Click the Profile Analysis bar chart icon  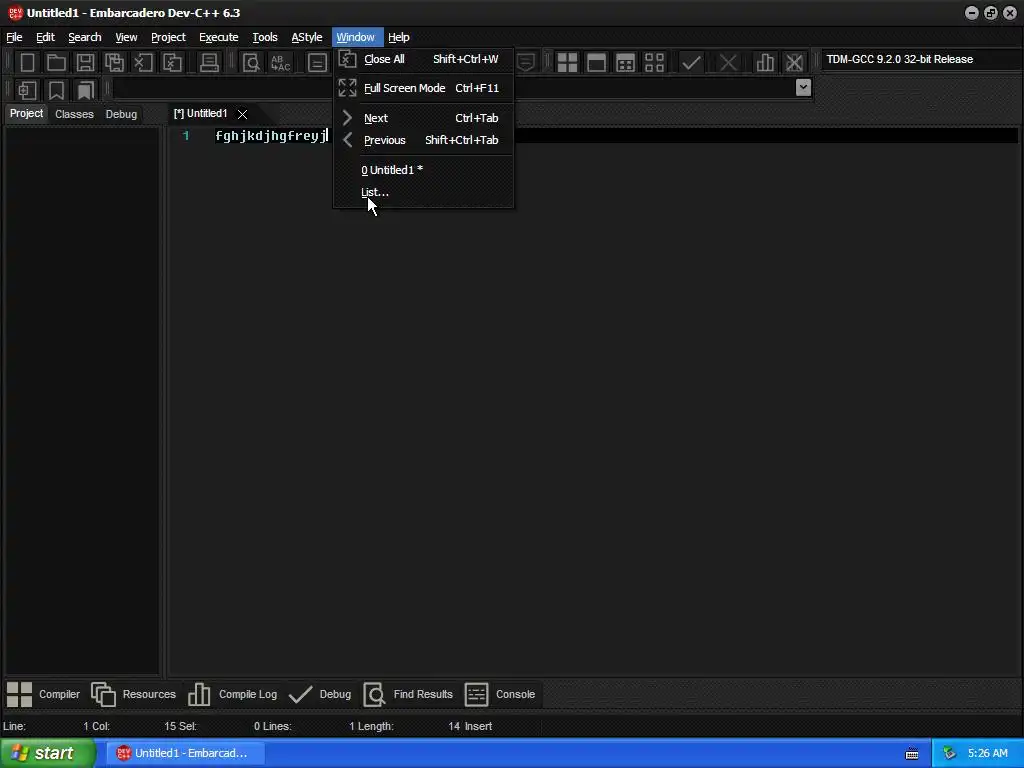coord(765,63)
